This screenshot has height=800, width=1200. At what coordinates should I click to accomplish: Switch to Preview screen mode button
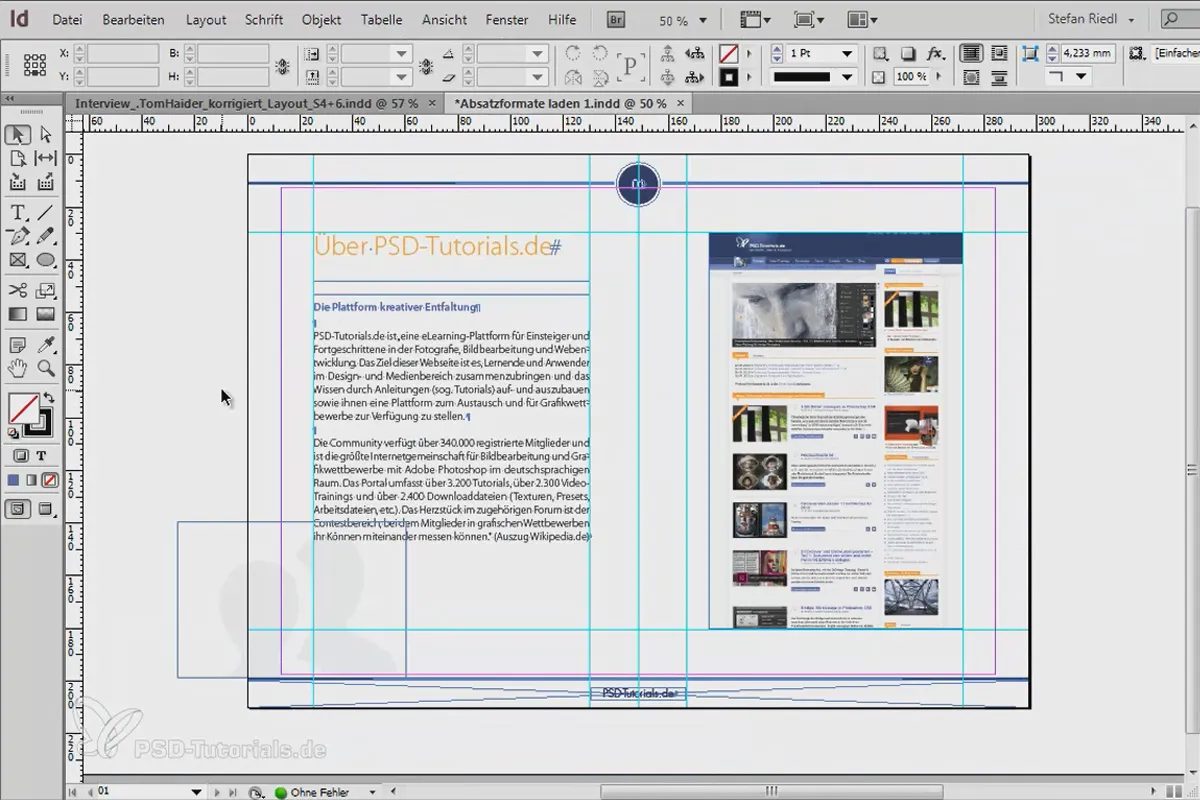[45, 508]
